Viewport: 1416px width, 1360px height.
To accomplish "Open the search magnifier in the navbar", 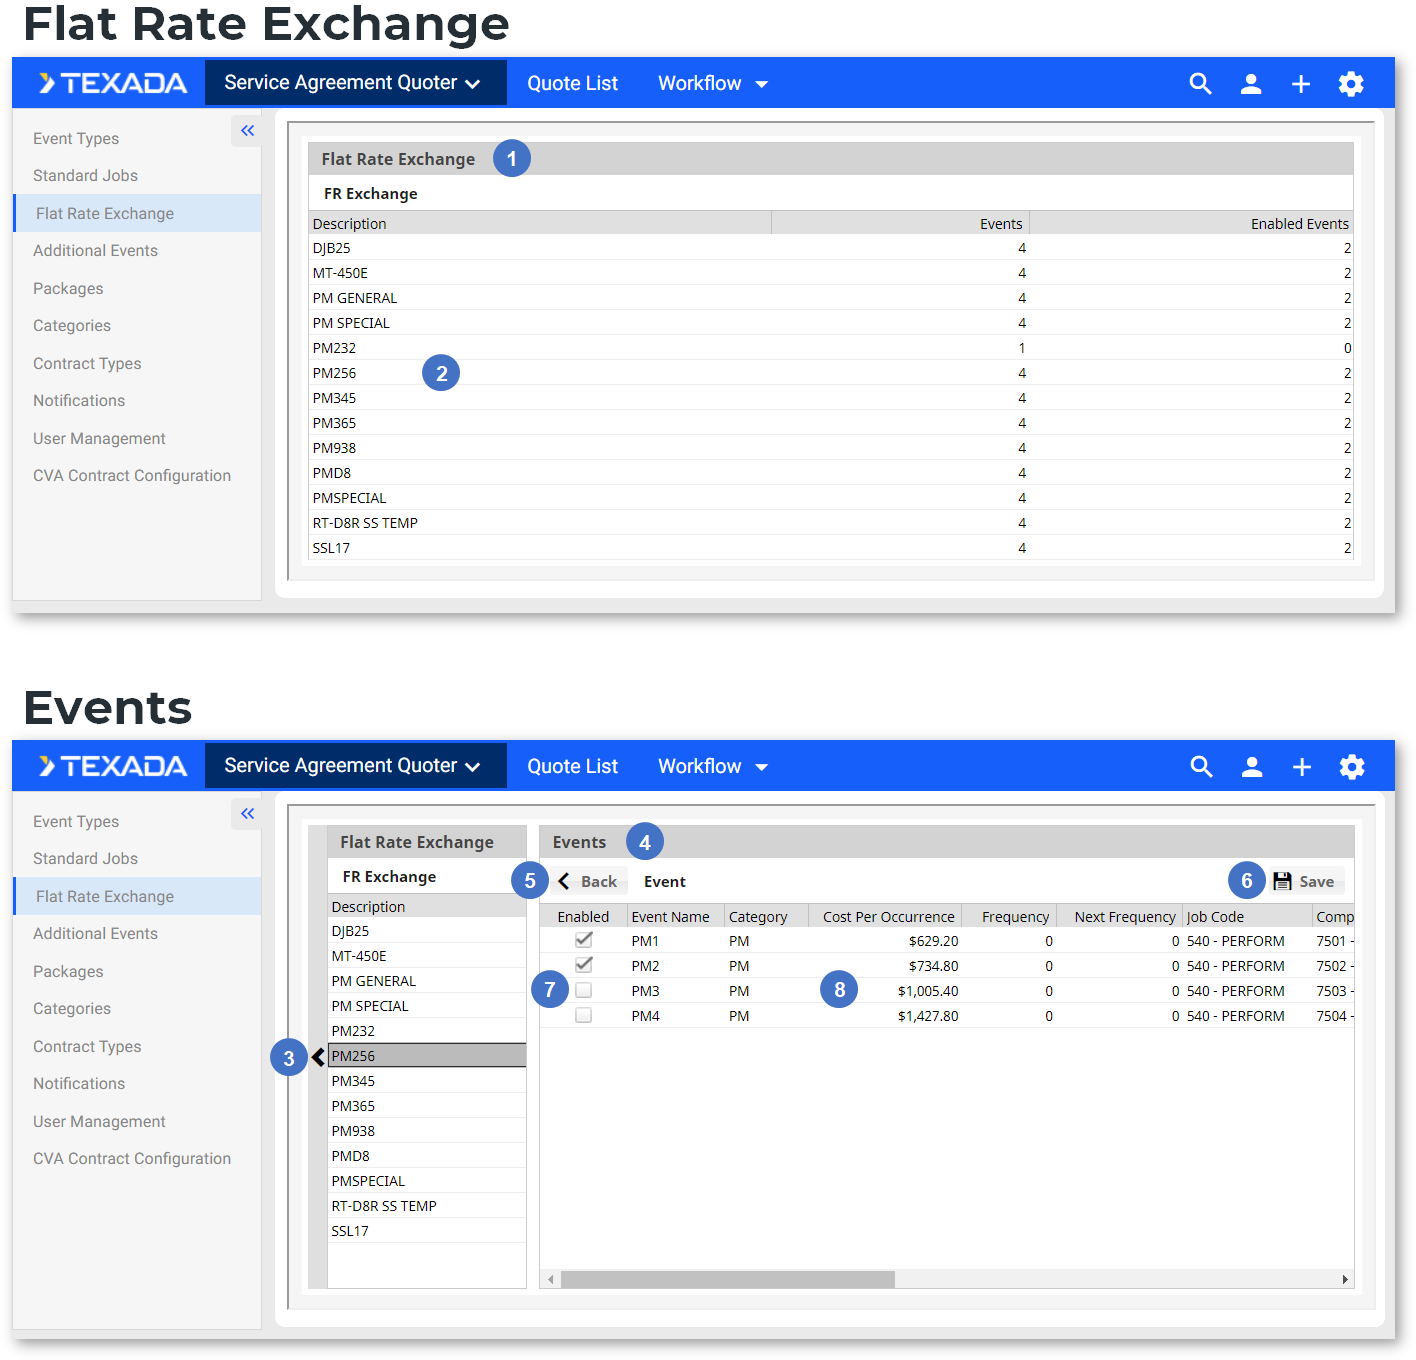I will coord(1200,83).
